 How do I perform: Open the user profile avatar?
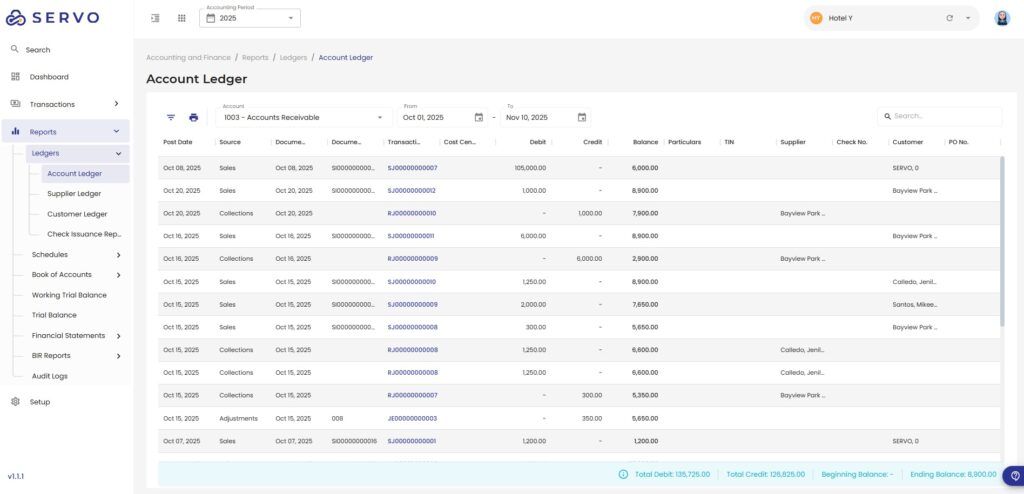tap(1002, 18)
